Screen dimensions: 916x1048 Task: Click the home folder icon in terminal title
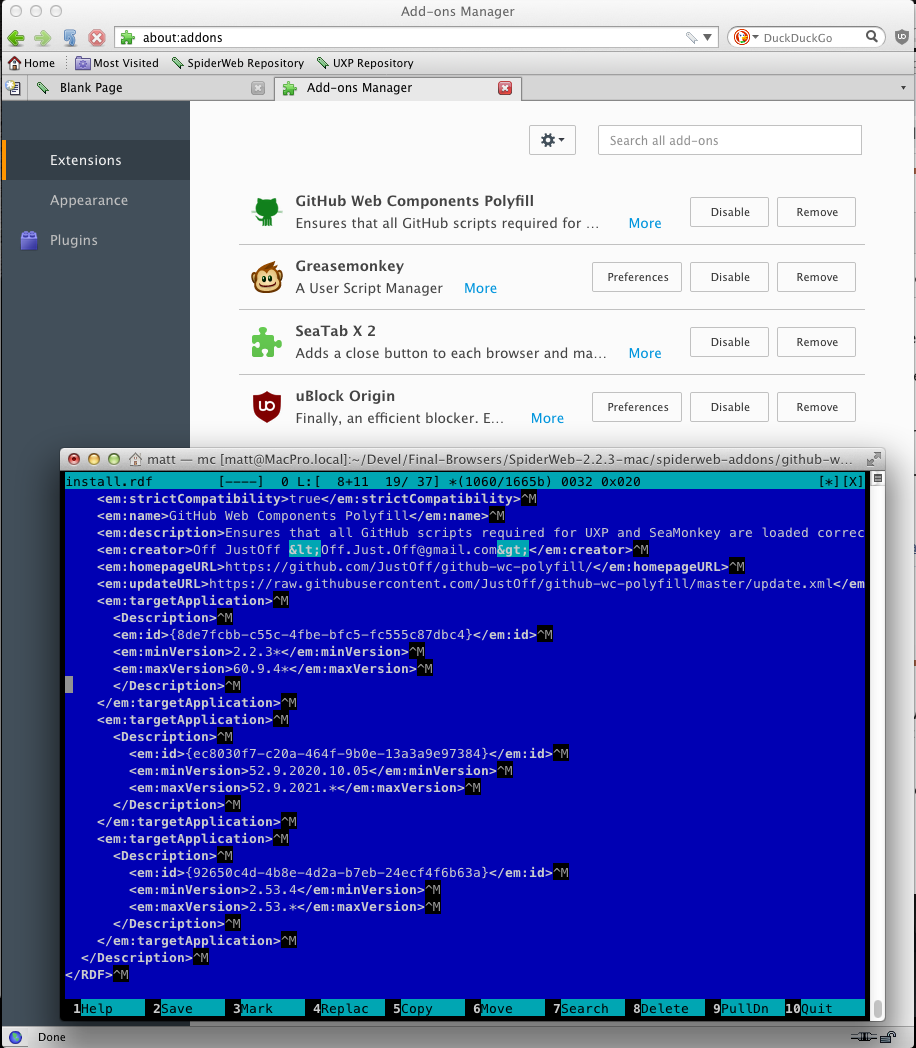(136, 459)
